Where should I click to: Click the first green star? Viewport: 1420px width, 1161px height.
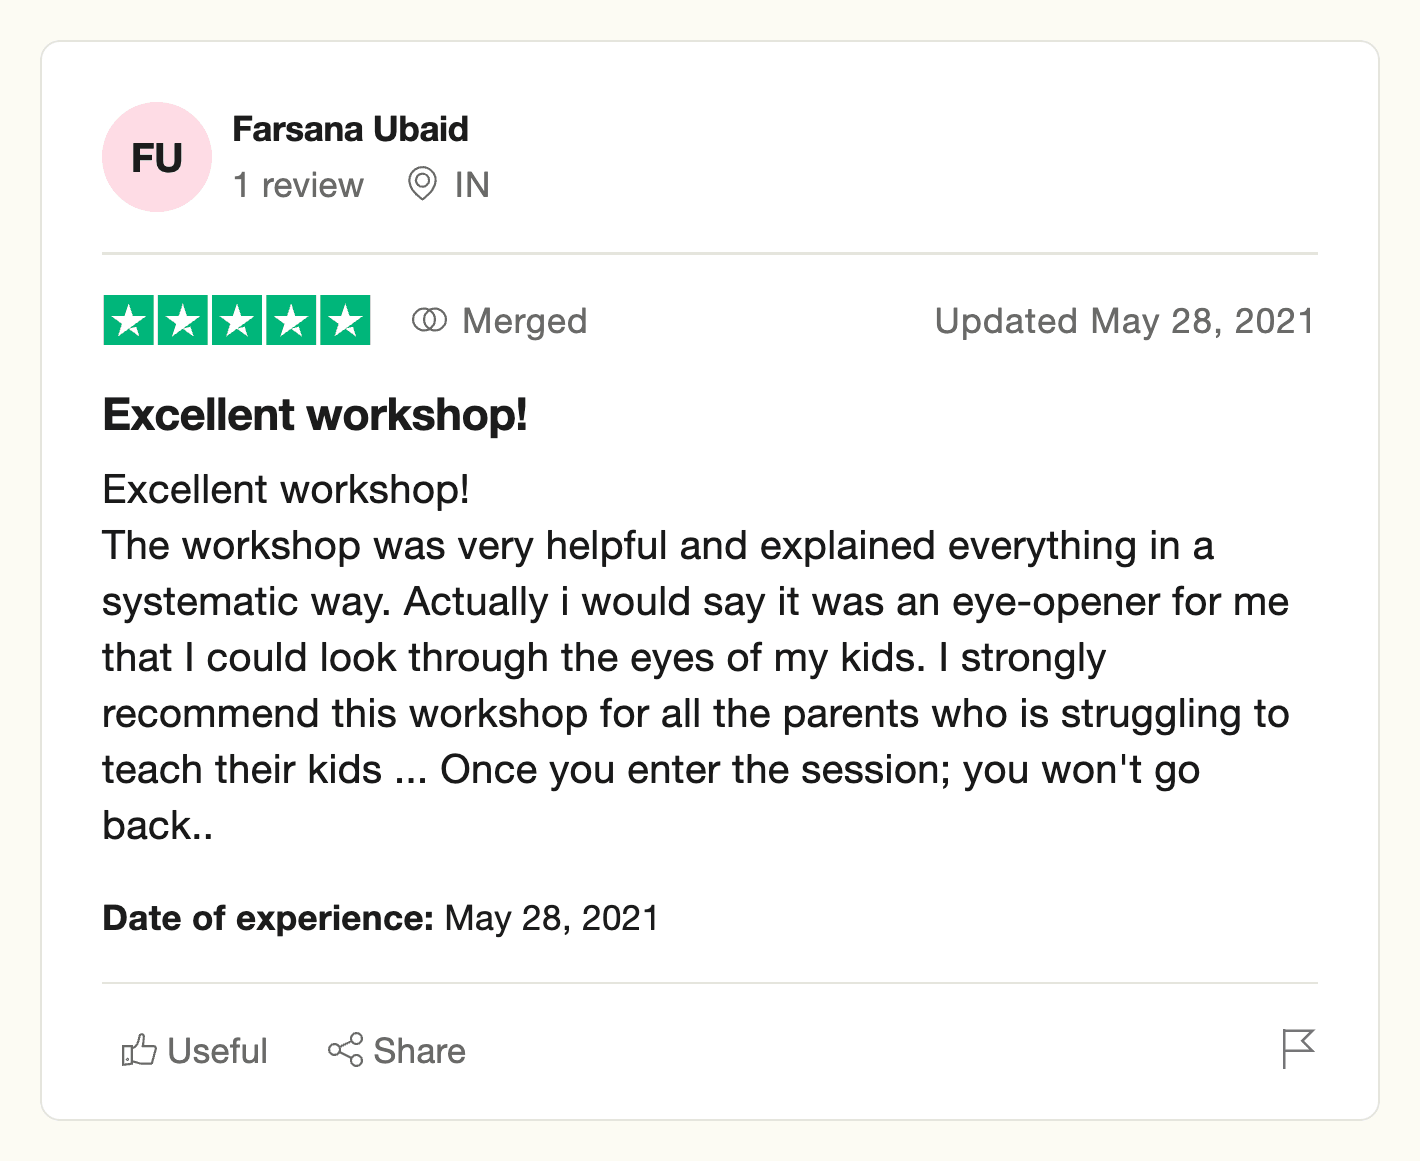[129, 320]
